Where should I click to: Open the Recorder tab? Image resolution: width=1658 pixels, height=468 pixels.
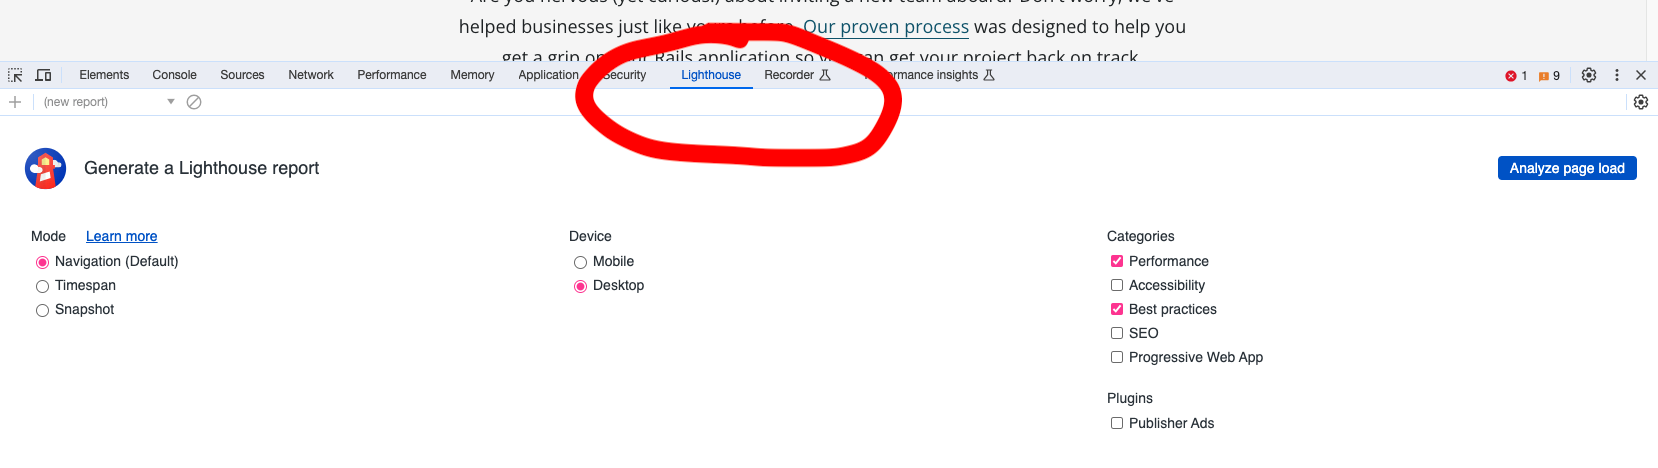(797, 75)
